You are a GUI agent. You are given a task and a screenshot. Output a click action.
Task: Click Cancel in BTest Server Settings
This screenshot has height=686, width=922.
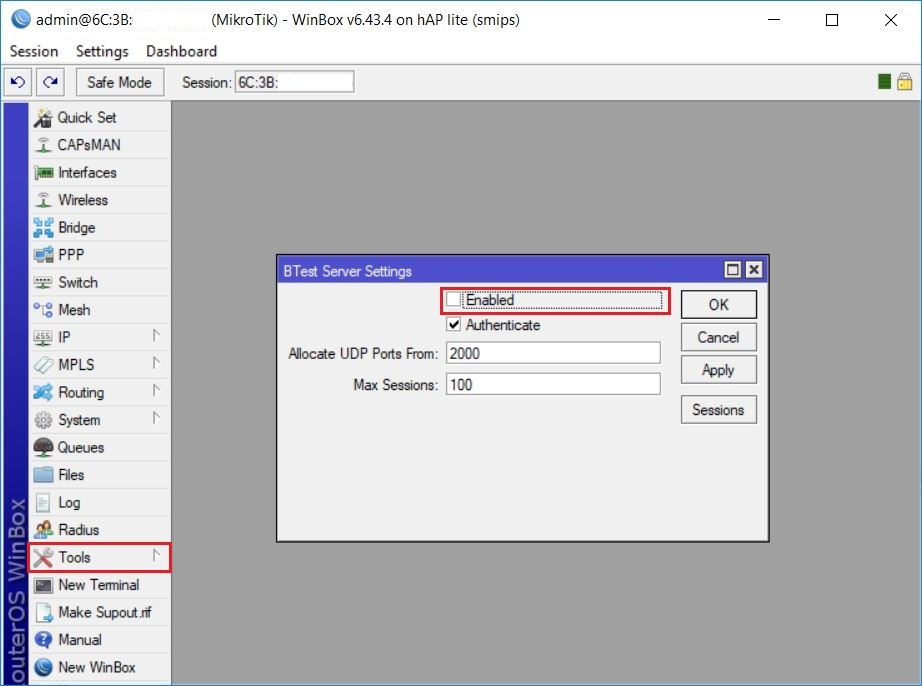tap(719, 337)
